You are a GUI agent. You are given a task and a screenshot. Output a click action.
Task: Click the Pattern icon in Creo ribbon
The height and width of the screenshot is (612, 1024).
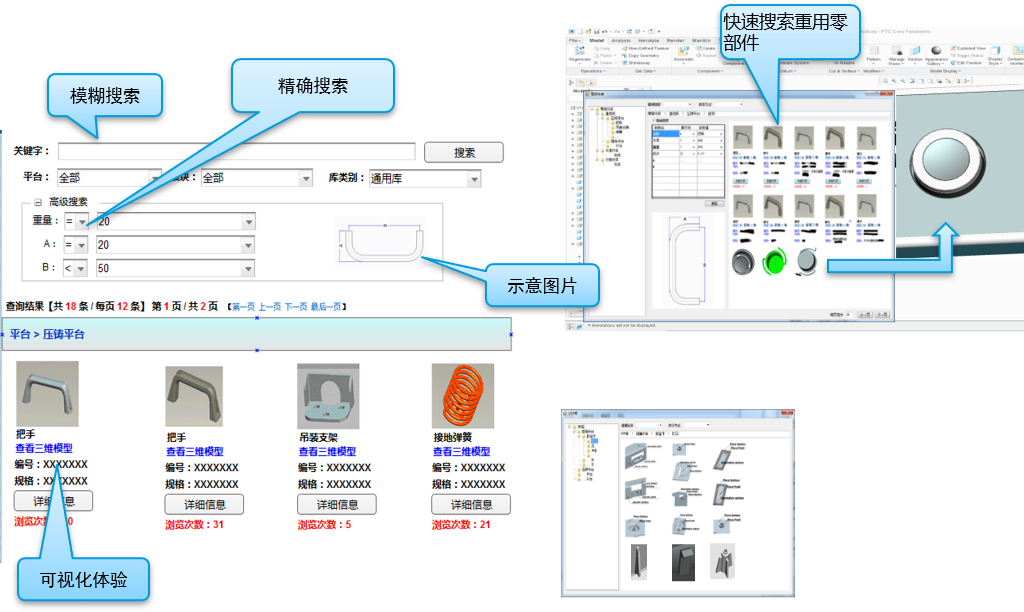tap(873, 51)
